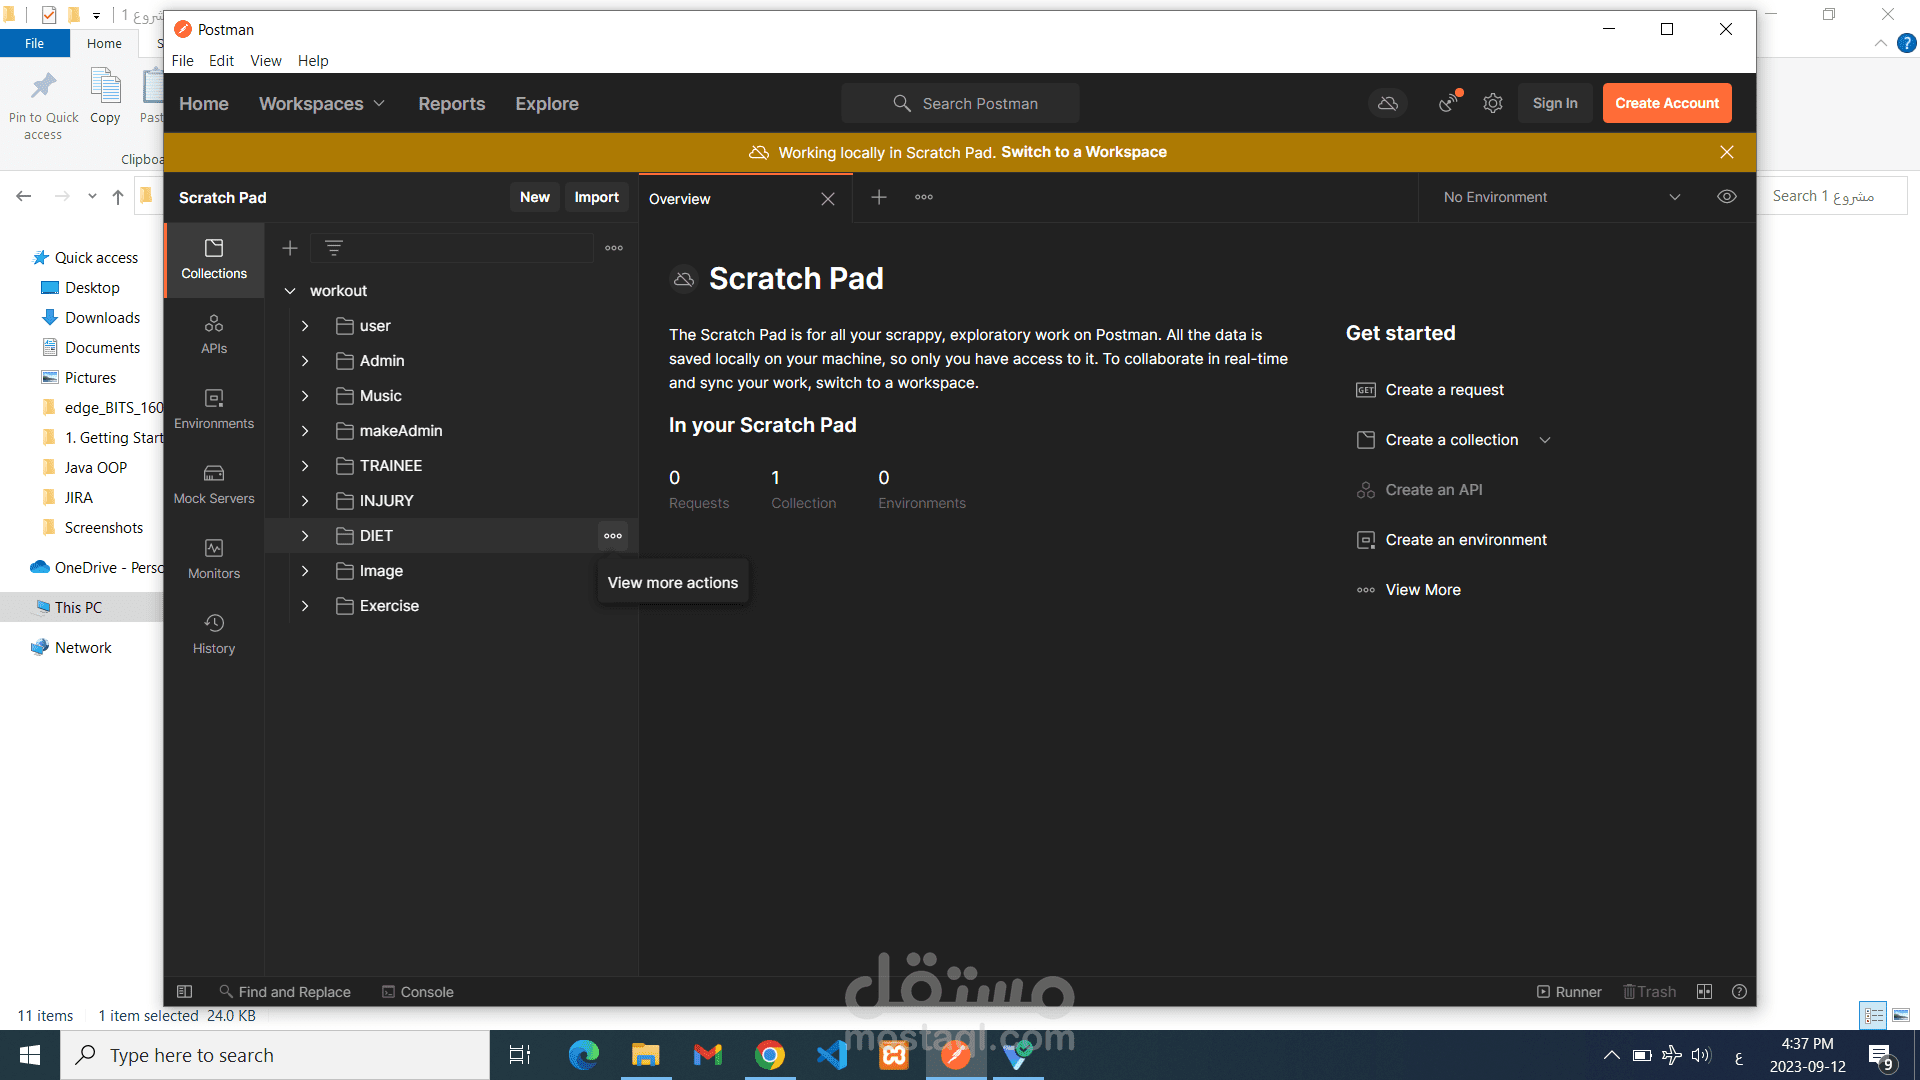Click the Import button

click(x=597, y=197)
